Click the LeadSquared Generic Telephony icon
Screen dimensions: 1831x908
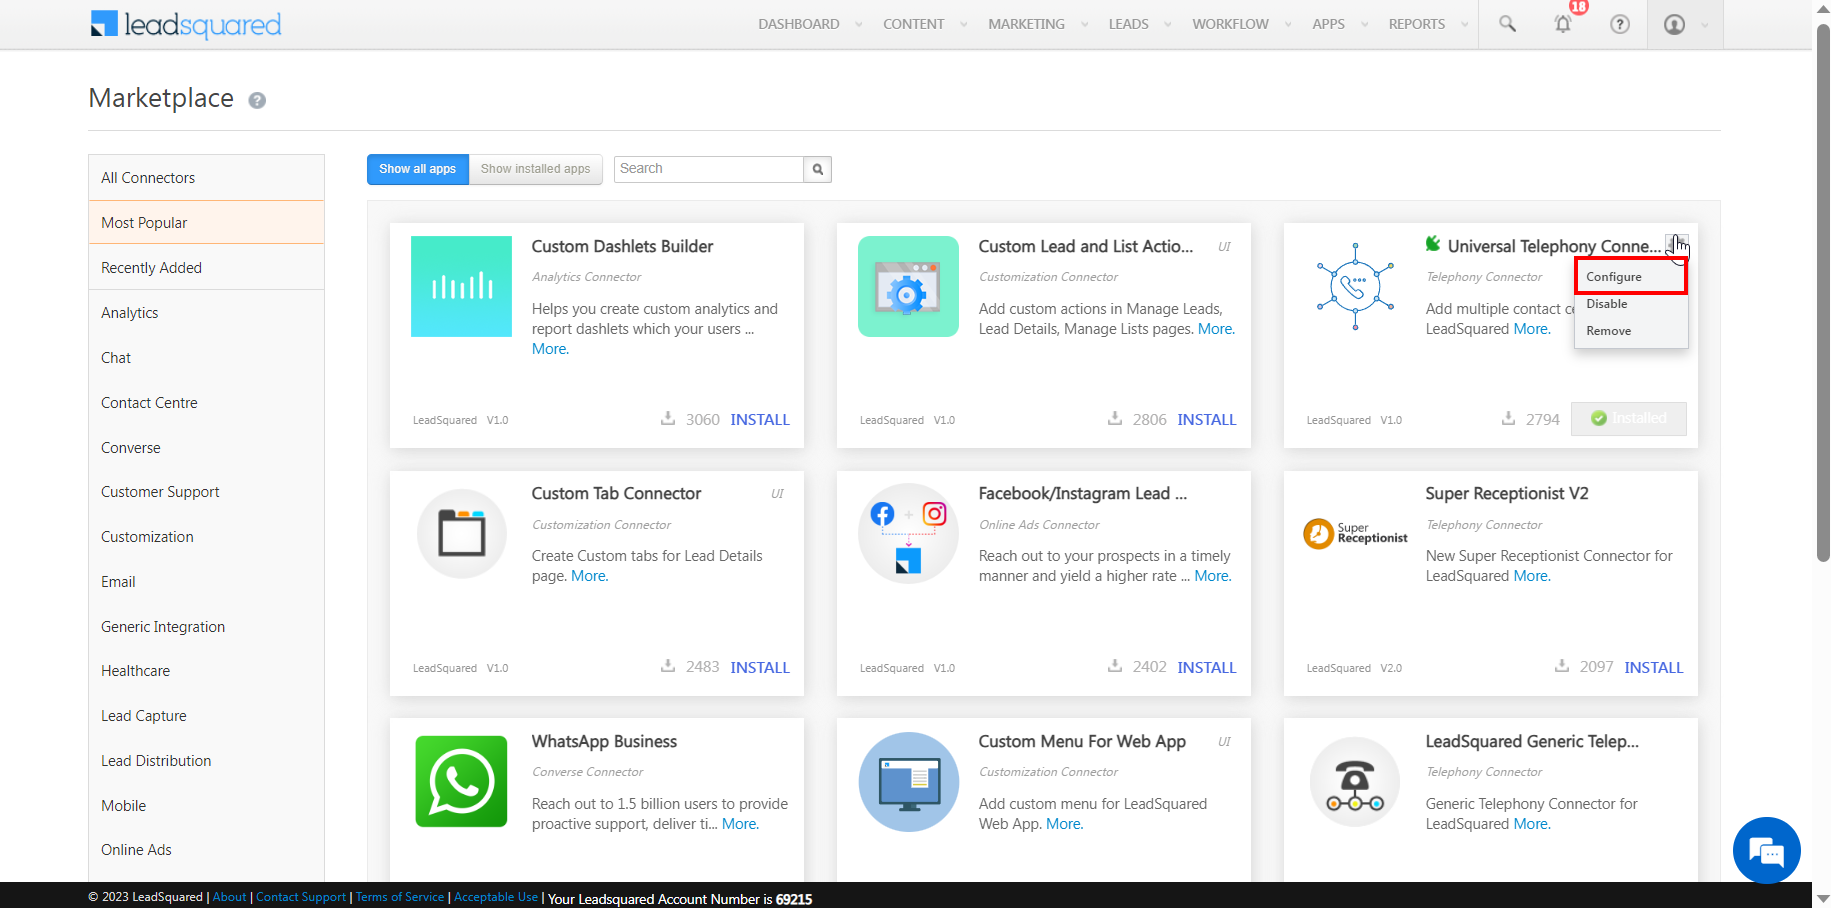tap(1355, 781)
